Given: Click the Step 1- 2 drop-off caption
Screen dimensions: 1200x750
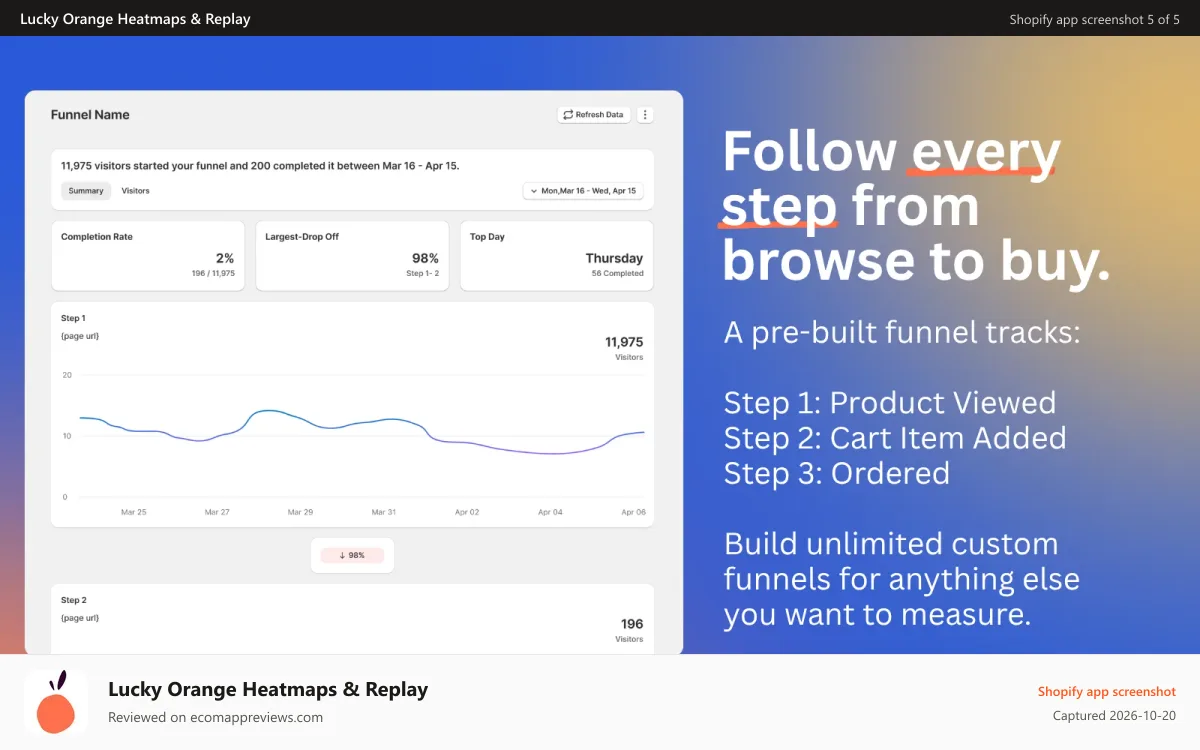Looking at the screenshot, I should [422, 273].
